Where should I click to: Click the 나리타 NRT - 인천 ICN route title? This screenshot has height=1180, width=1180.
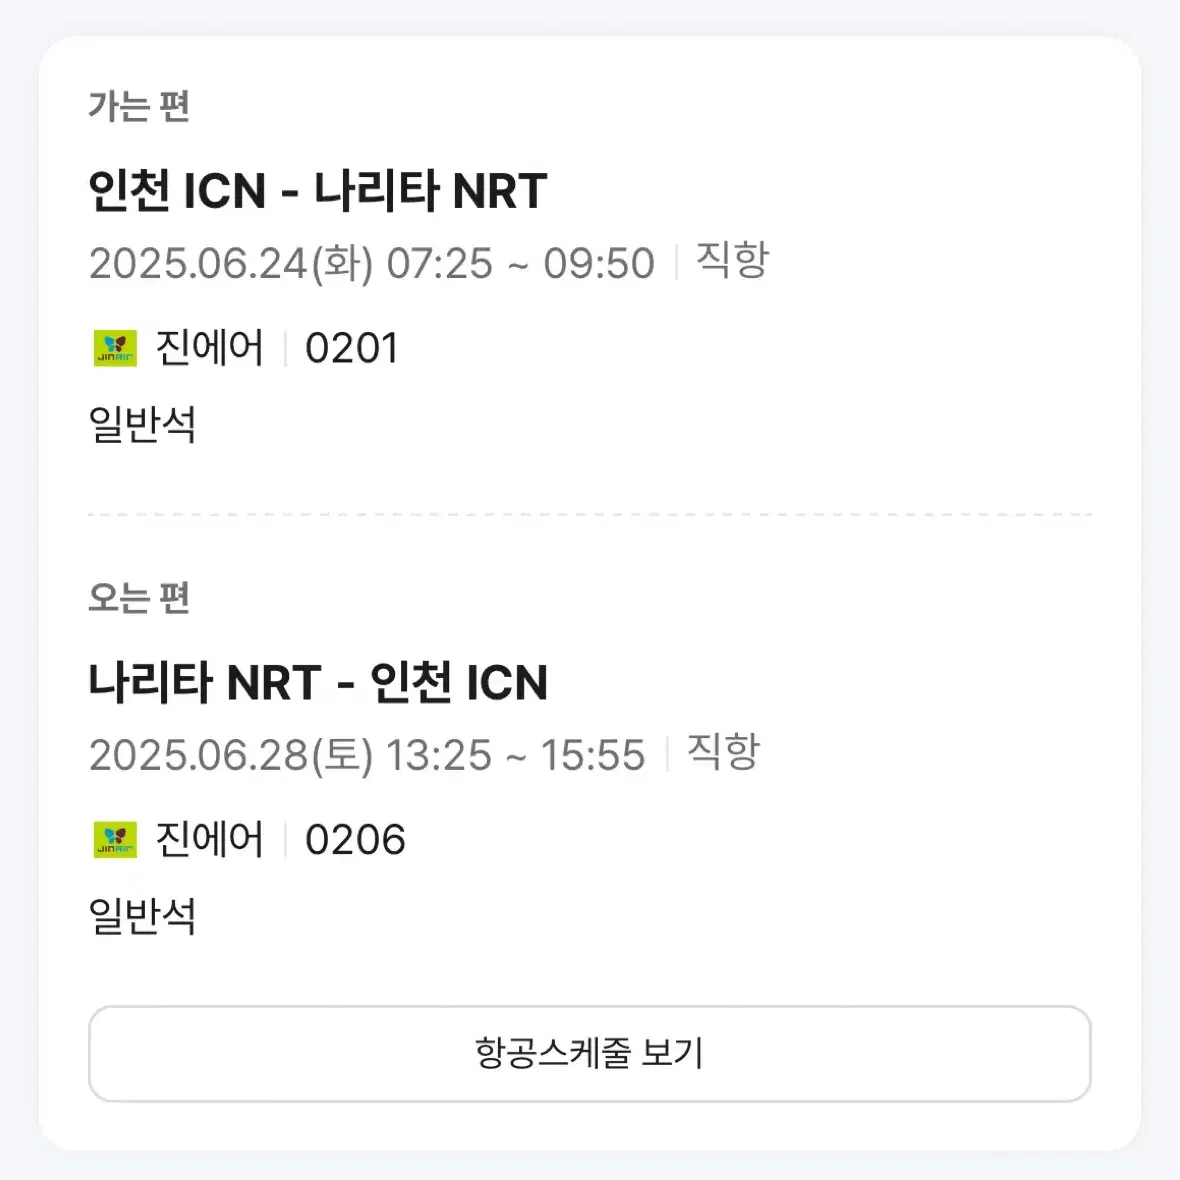(319, 682)
